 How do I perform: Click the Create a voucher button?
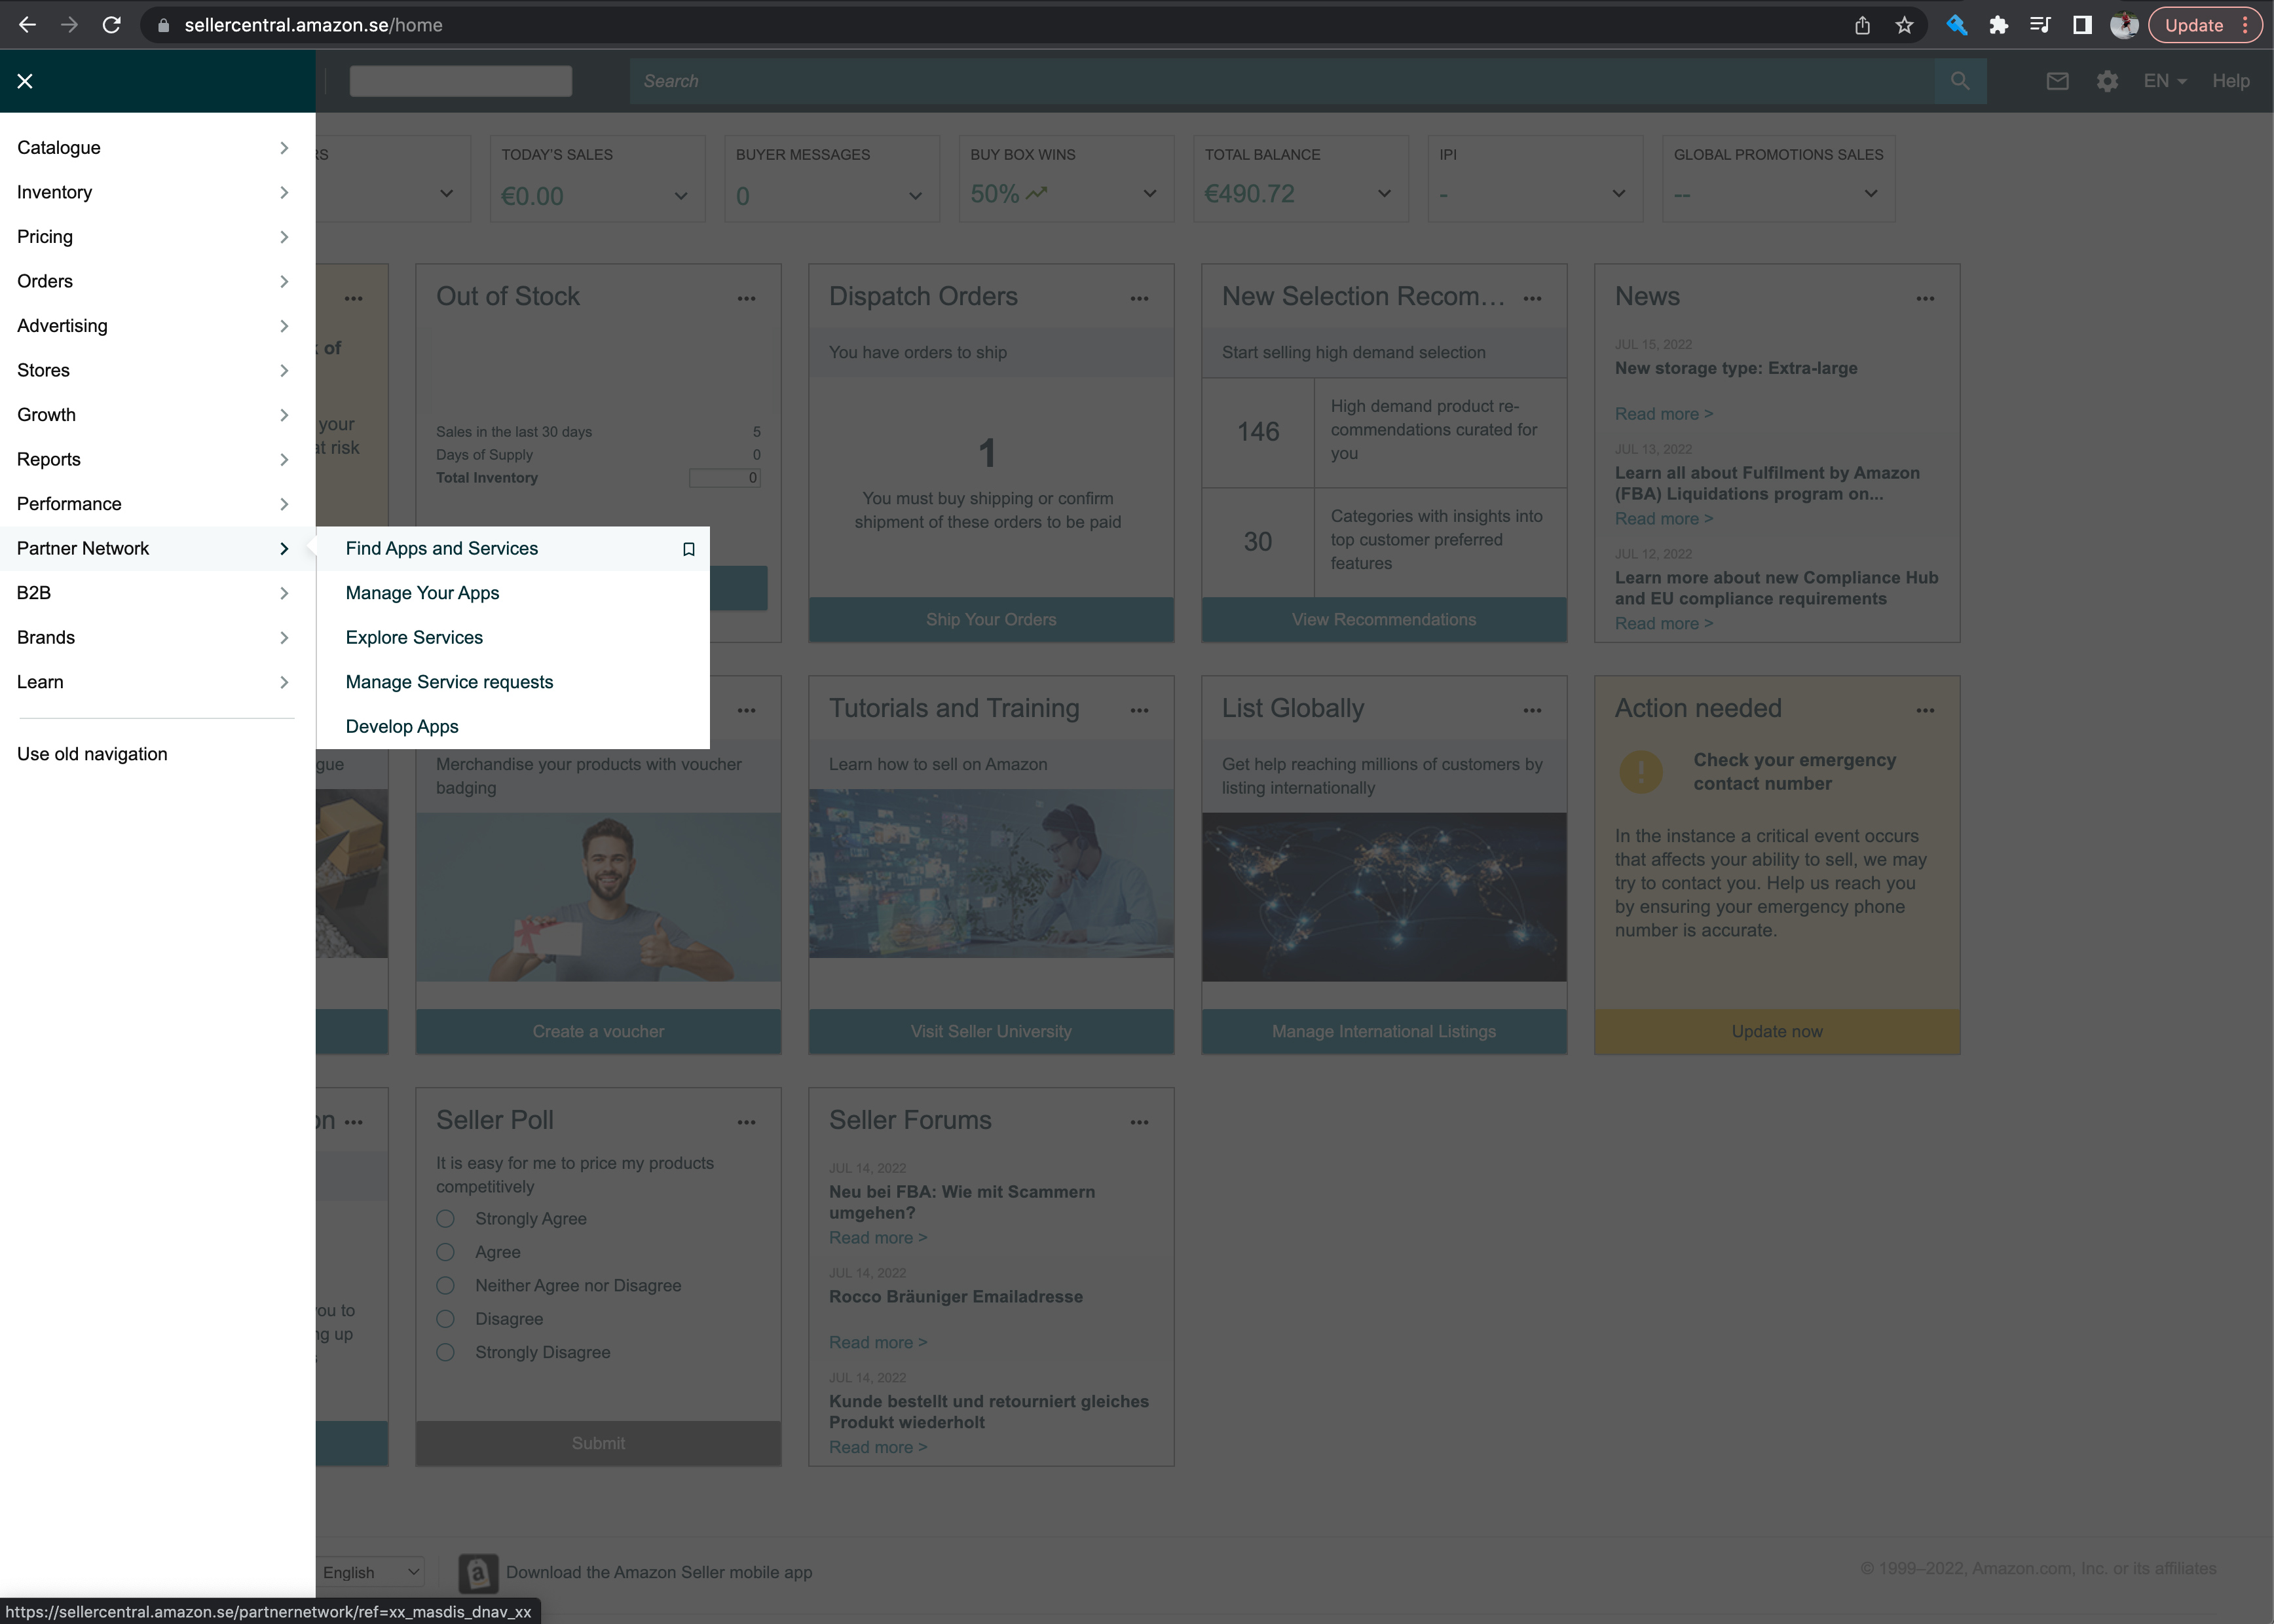point(598,1031)
